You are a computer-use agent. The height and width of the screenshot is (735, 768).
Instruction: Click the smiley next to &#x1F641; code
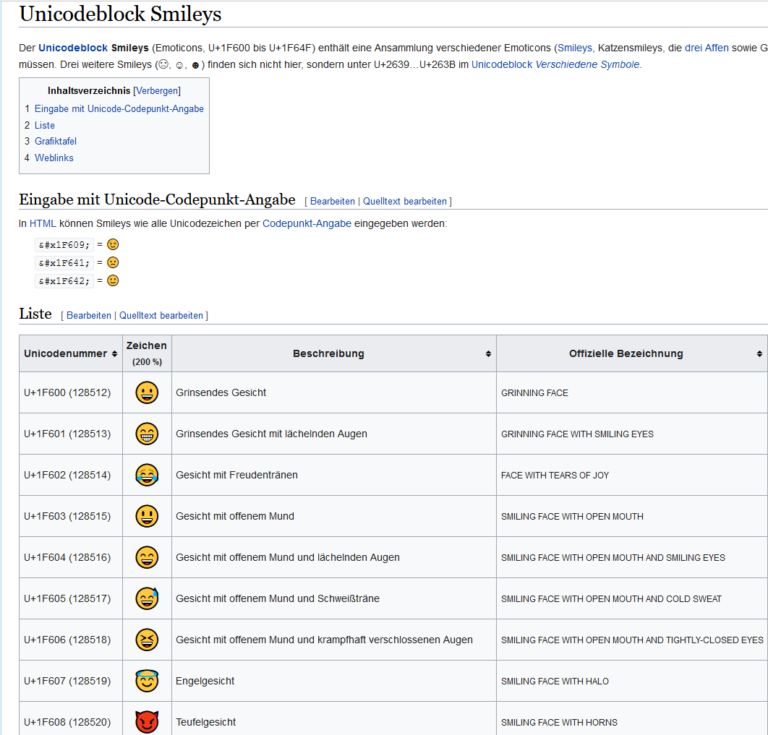click(113, 262)
